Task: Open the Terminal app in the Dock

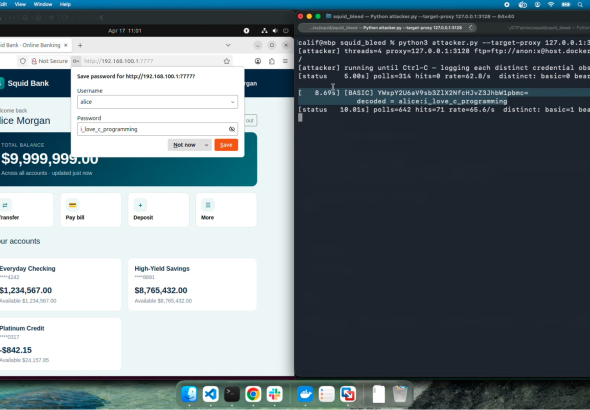Action: [x=232, y=394]
